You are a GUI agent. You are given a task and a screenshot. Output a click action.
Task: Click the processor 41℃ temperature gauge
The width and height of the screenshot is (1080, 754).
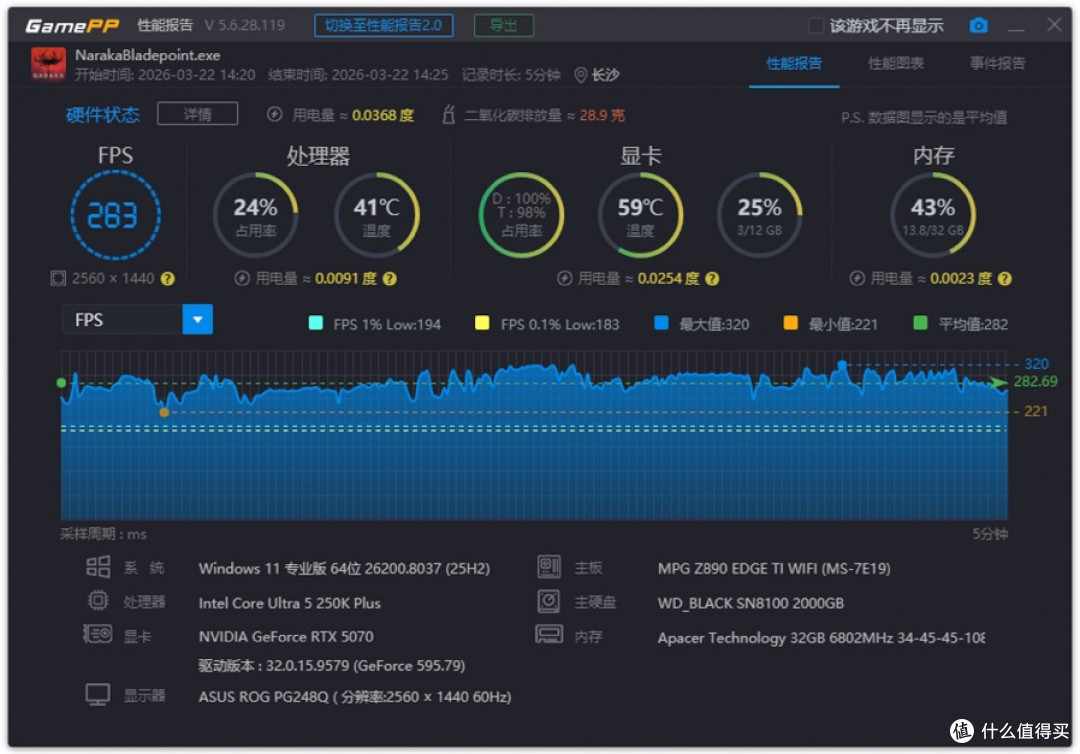click(x=377, y=215)
